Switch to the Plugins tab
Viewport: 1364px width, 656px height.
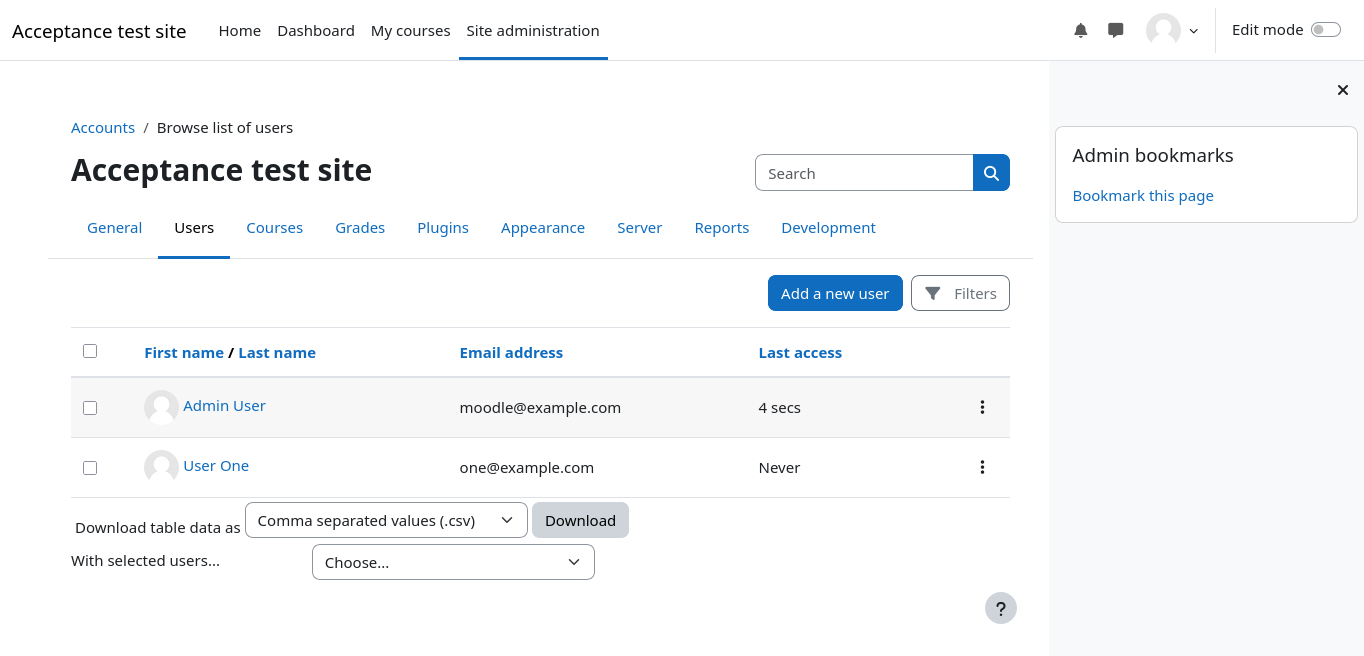click(443, 228)
